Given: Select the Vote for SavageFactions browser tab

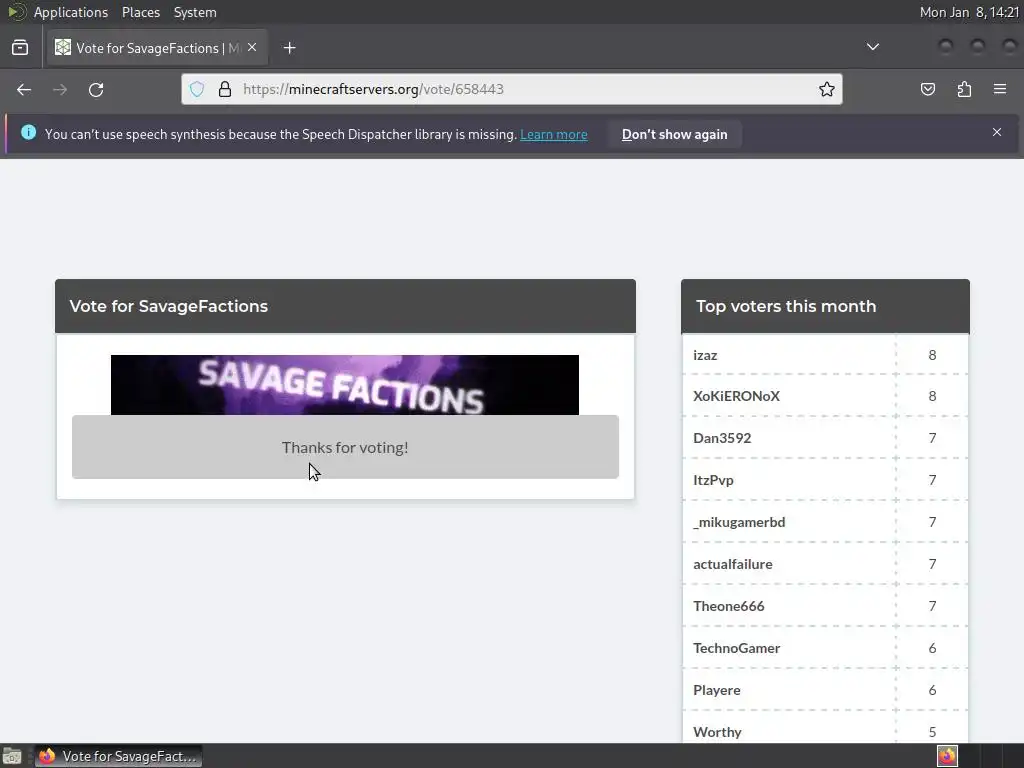Looking at the screenshot, I should [x=157, y=48].
